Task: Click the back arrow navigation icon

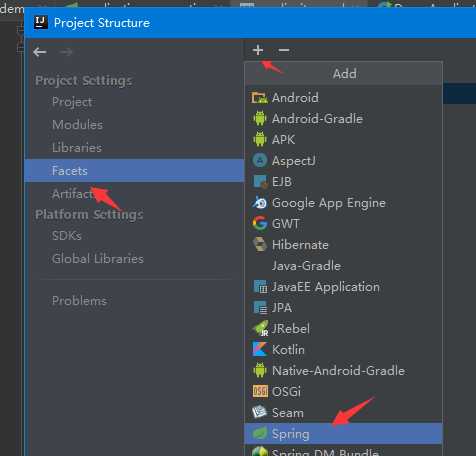Action: (x=40, y=52)
